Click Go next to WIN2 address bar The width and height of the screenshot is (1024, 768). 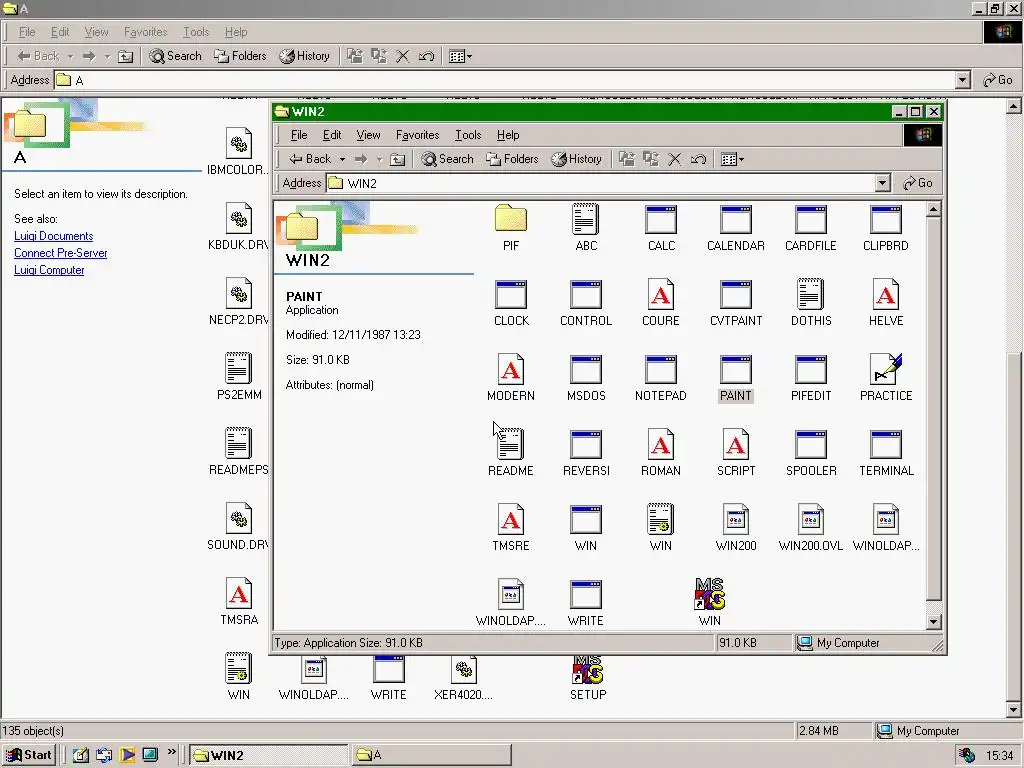coord(918,183)
